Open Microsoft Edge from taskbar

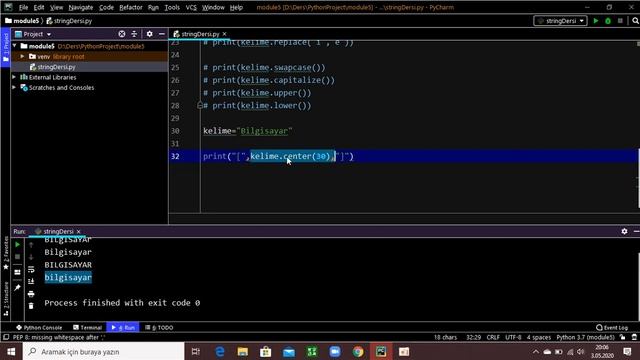tap(220, 351)
